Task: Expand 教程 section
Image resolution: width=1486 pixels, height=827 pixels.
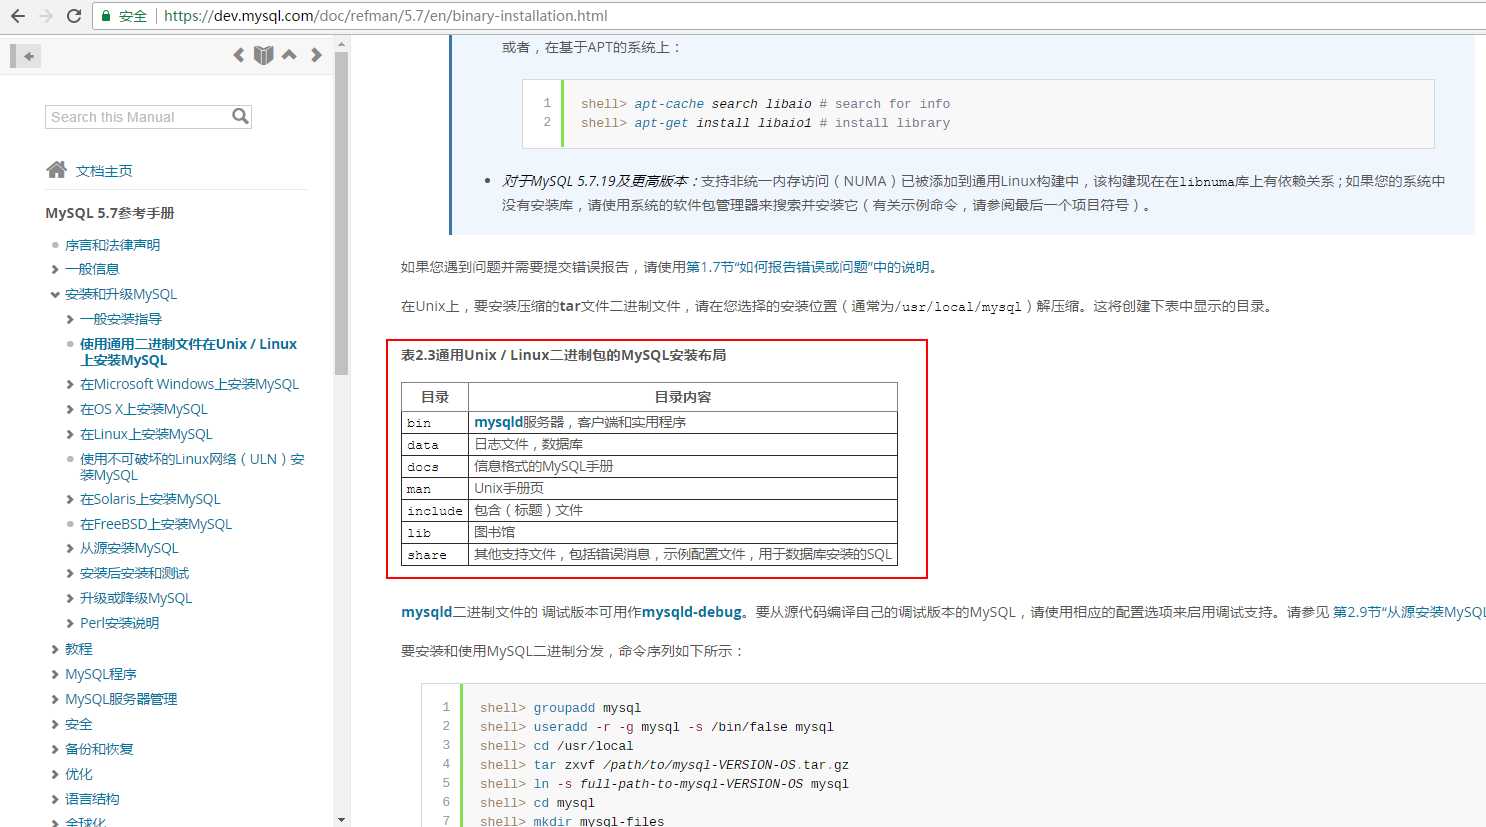Action: point(55,649)
